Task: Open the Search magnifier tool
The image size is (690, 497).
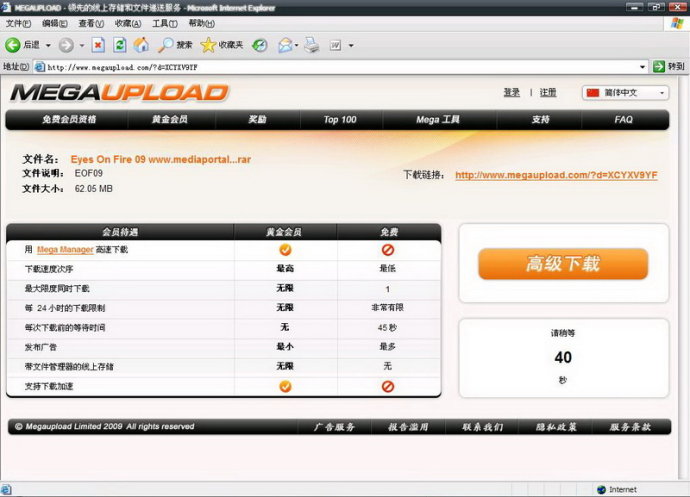Action: [175, 45]
